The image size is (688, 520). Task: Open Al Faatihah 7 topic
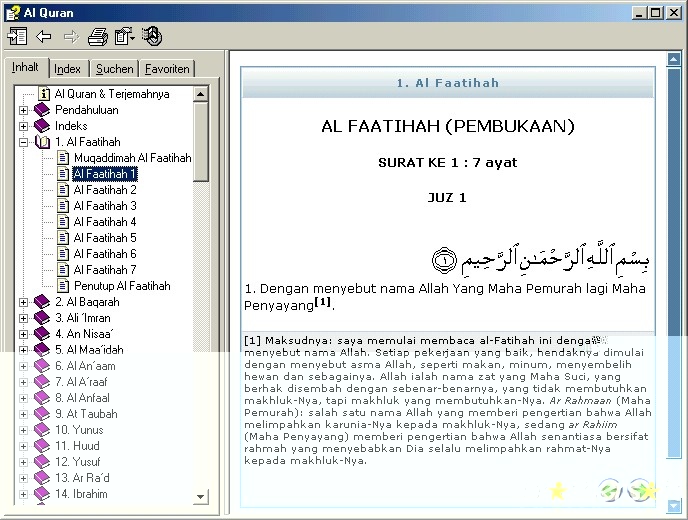105,270
